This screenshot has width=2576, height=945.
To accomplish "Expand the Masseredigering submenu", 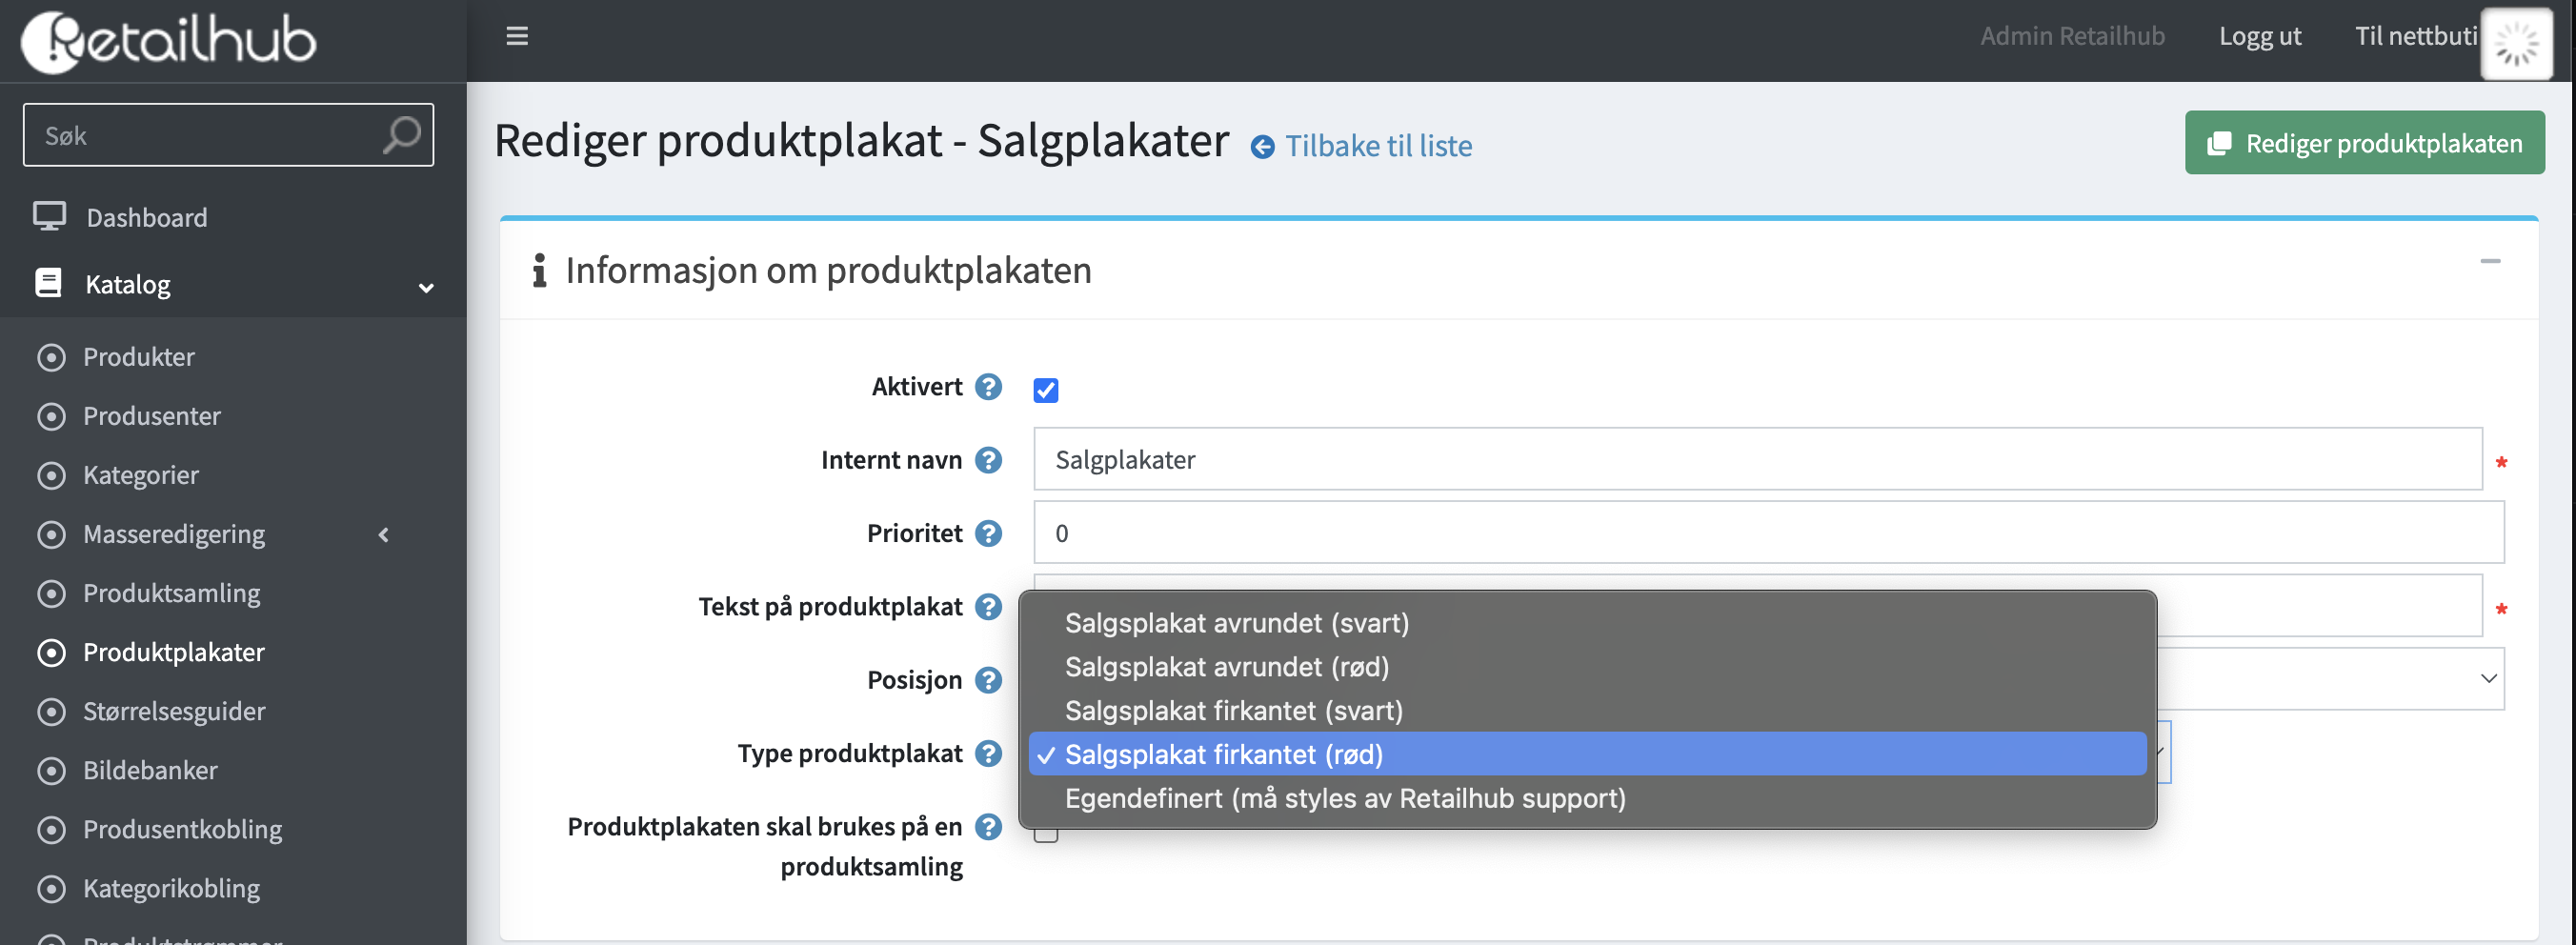I will pos(384,535).
